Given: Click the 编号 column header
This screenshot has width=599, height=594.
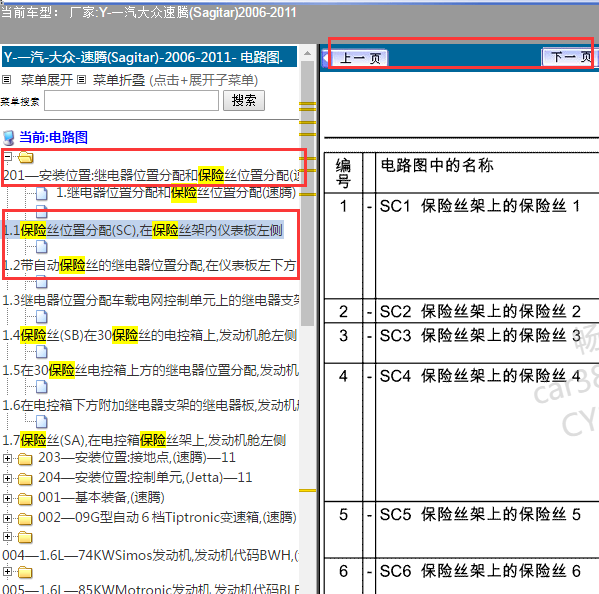Looking at the screenshot, I should [x=343, y=173].
